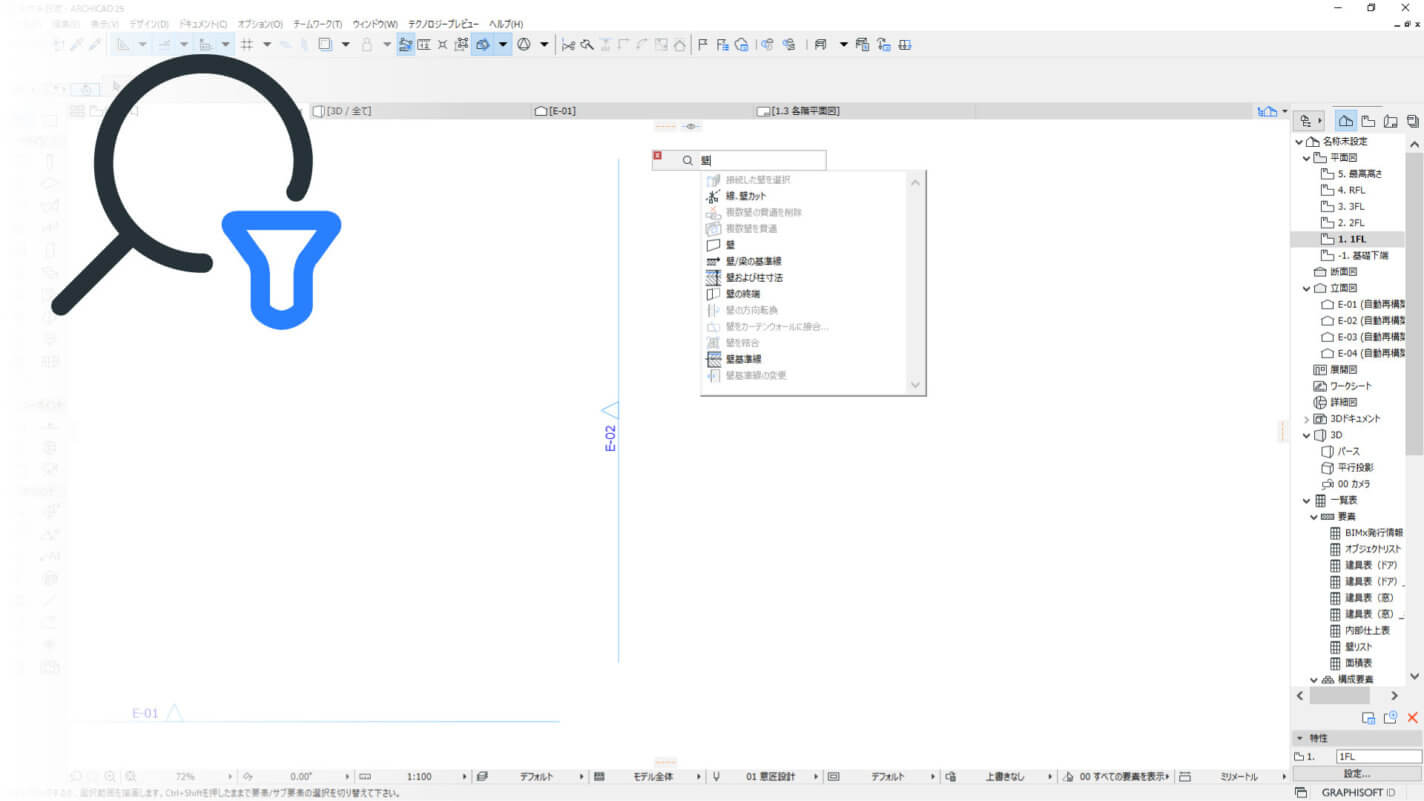Open the View Map tab icon in Navigator
The width and height of the screenshot is (1424, 801).
click(x=1368, y=121)
